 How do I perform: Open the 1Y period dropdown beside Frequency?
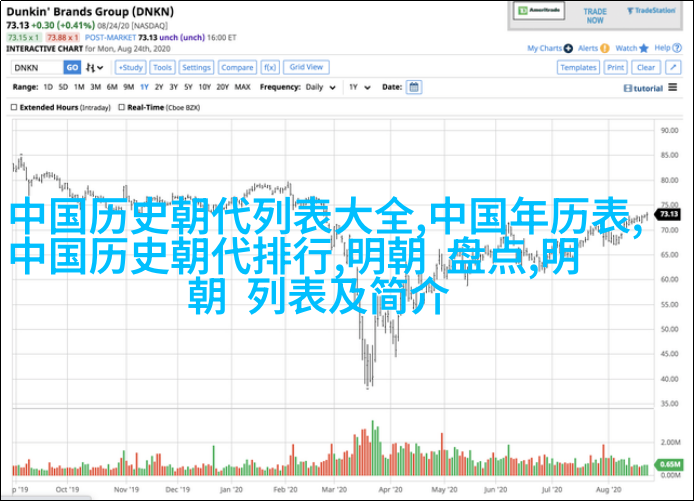tap(359, 87)
